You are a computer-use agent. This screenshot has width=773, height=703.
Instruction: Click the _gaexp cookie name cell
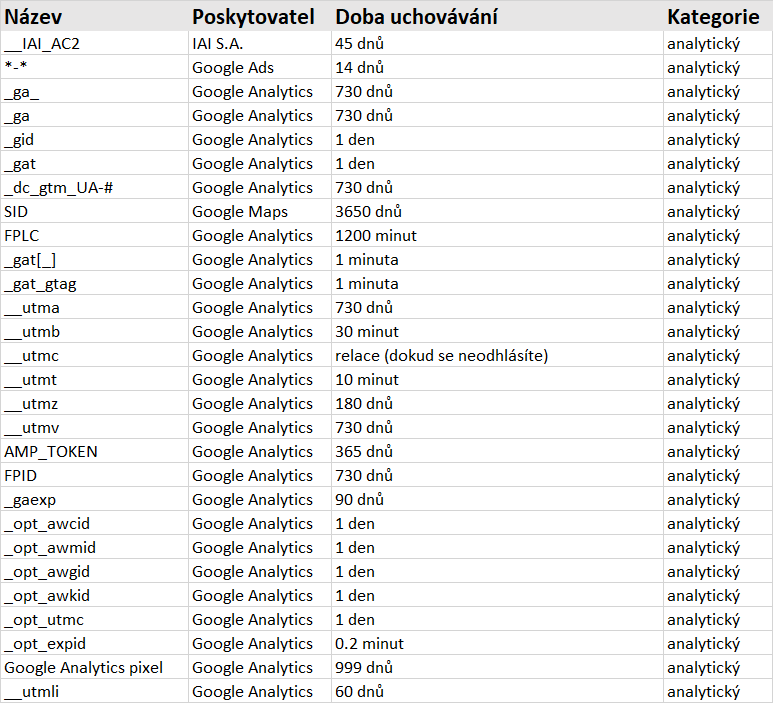33,499
